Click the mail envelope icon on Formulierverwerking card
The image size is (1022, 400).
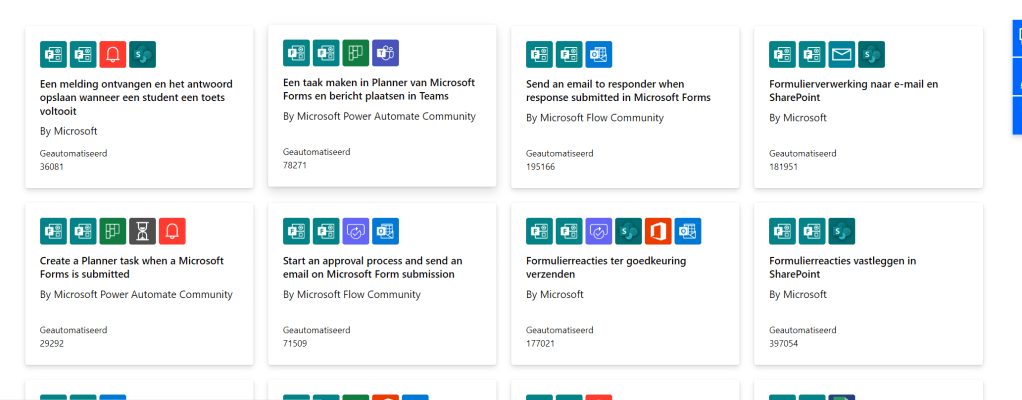click(x=843, y=54)
